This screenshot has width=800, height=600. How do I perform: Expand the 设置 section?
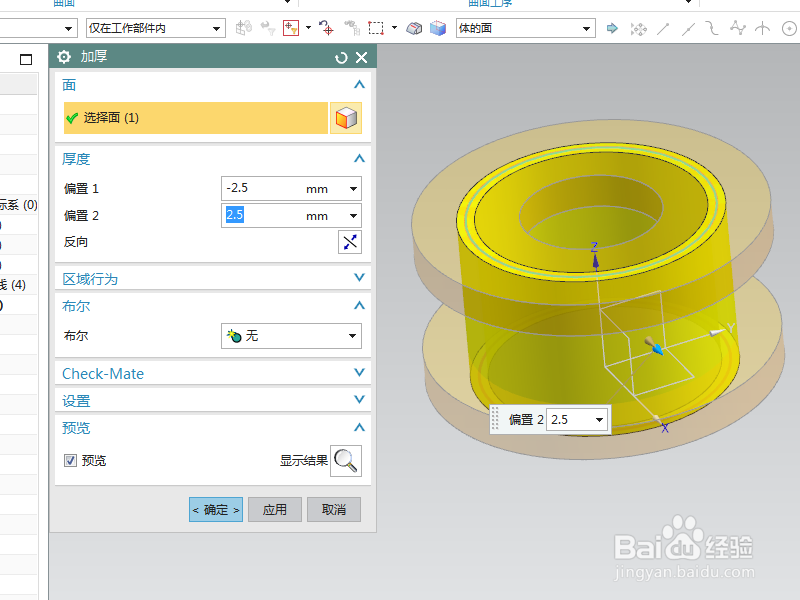359,399
